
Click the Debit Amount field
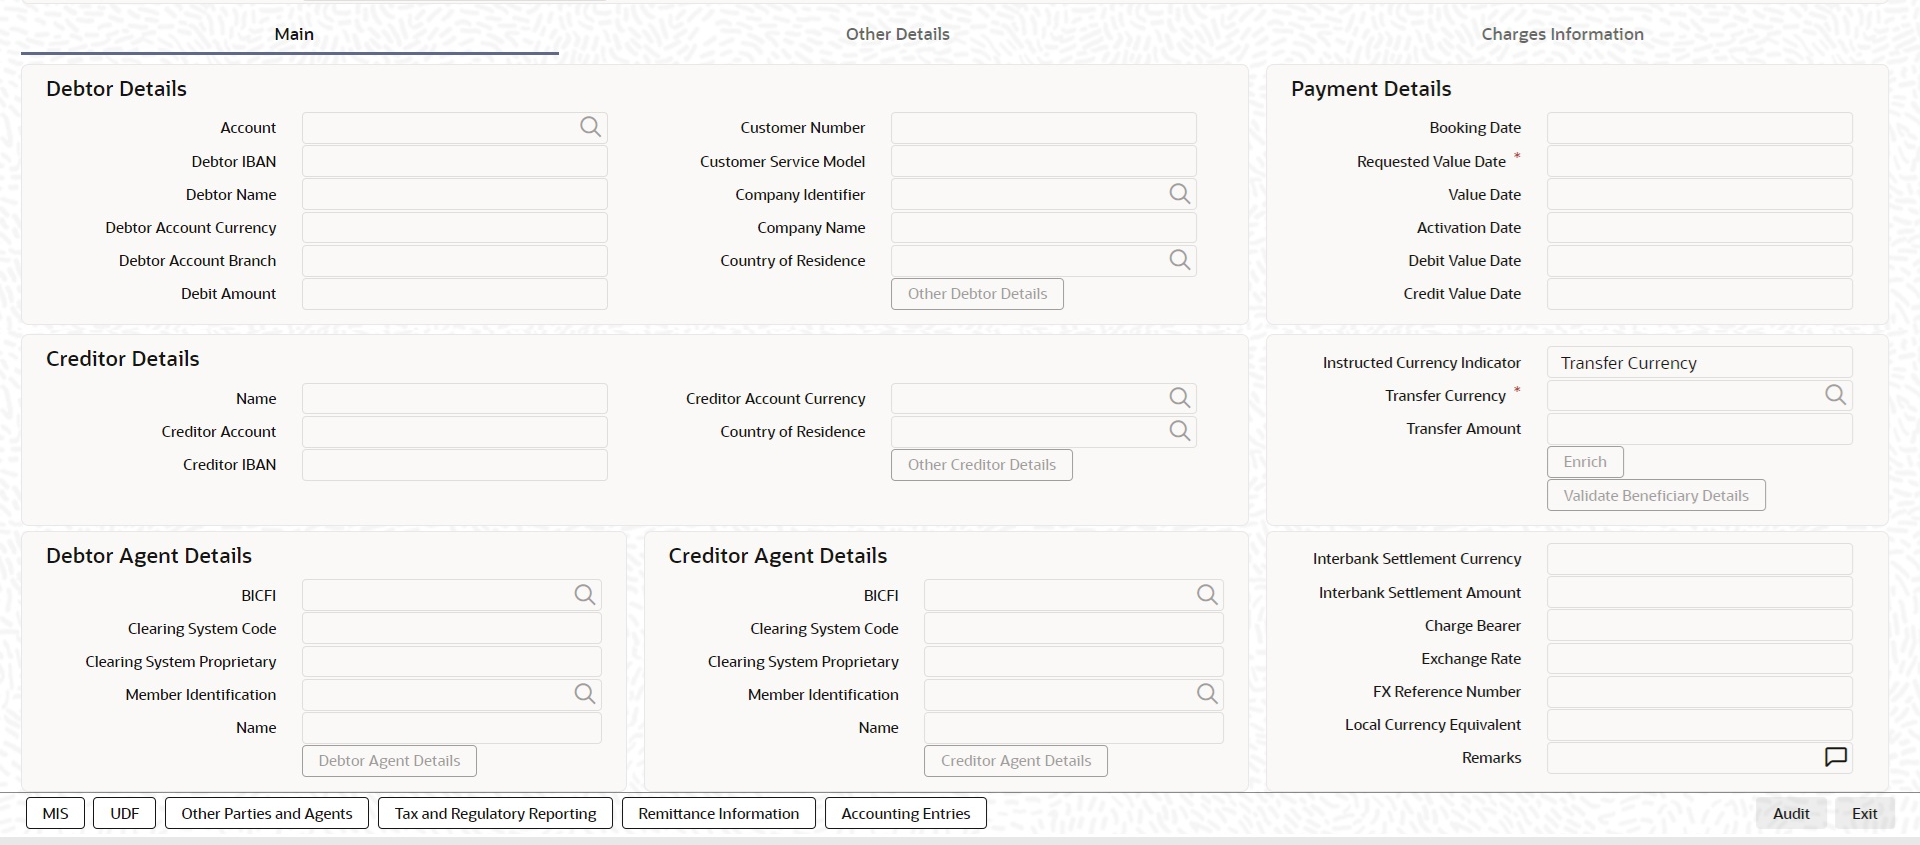[x=454, y=293]
